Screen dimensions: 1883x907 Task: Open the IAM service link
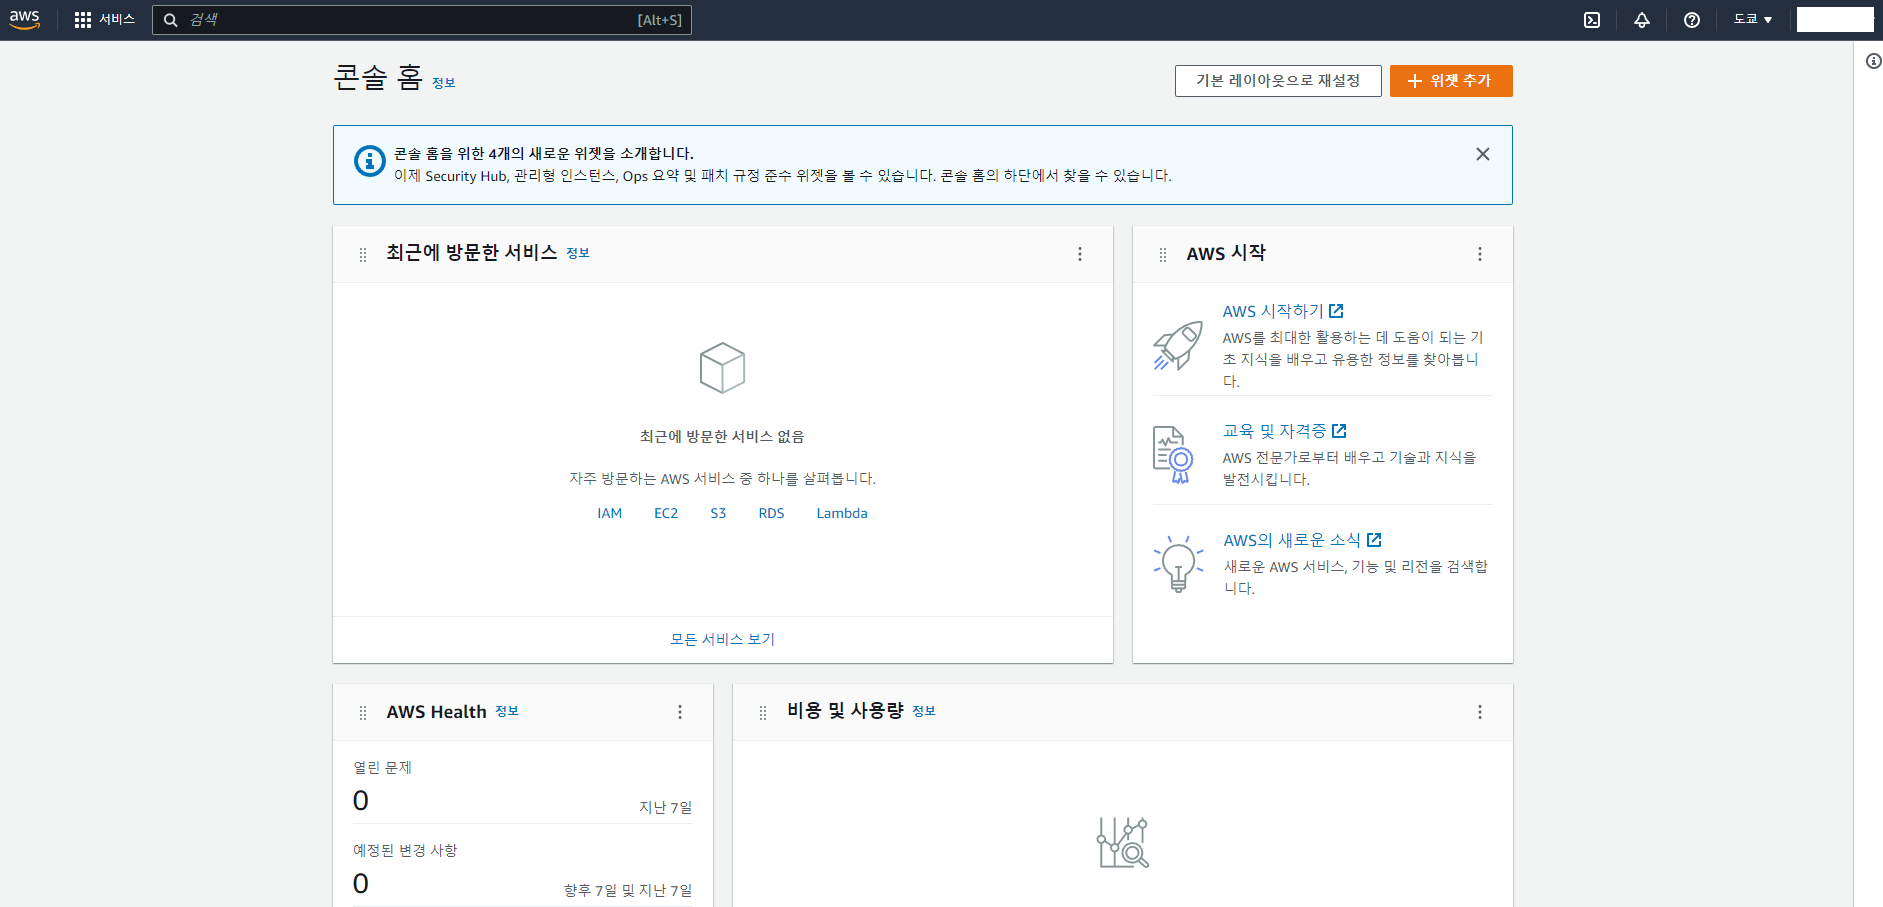[610, 513]
